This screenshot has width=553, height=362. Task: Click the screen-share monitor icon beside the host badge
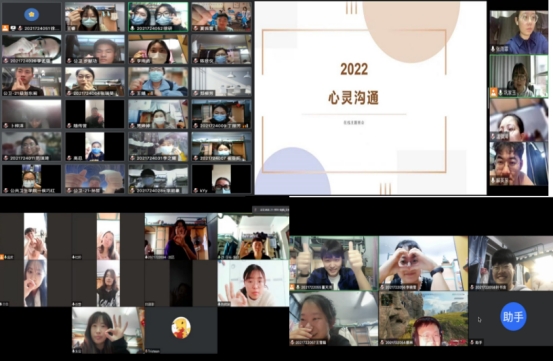click(x=13, y=28)
